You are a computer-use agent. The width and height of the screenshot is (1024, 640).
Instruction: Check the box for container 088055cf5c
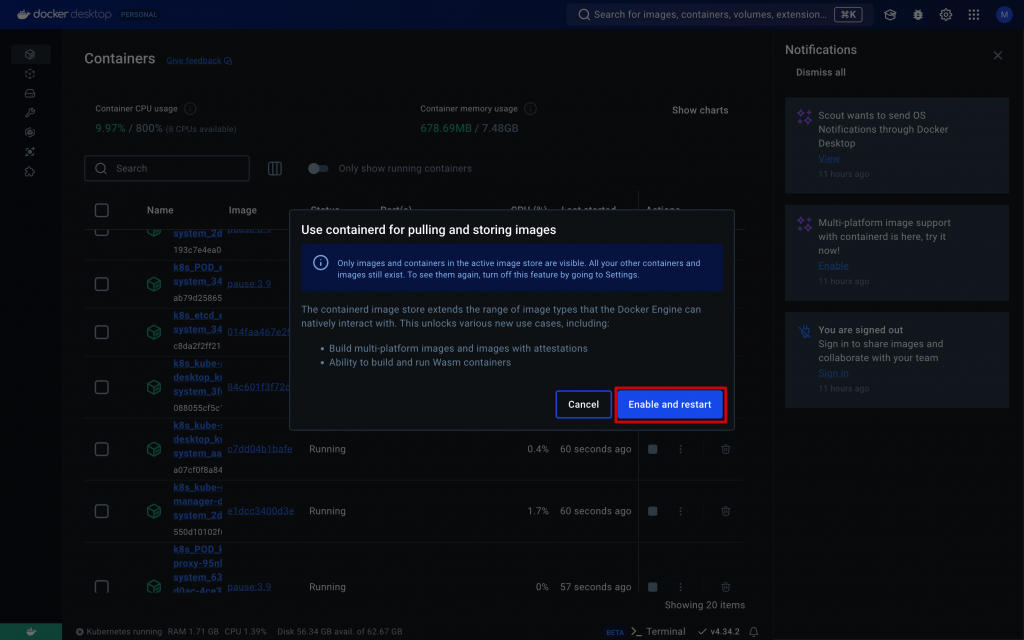(102, 387)
